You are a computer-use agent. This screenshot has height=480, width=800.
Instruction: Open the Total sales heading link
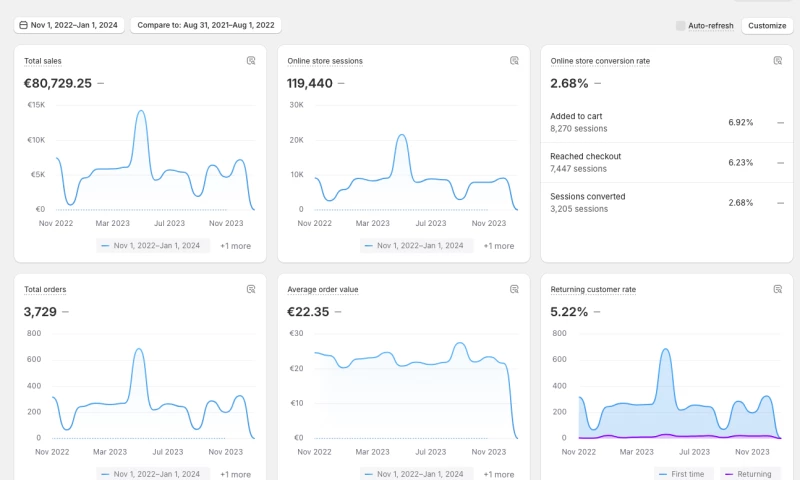point(43,61)
